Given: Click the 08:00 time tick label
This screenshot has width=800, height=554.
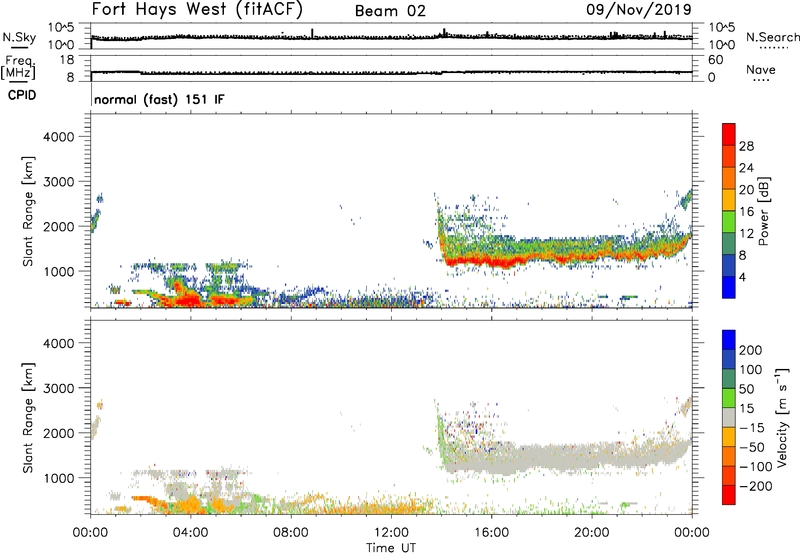Looking at the screenshot, I should tap(290, 533).
